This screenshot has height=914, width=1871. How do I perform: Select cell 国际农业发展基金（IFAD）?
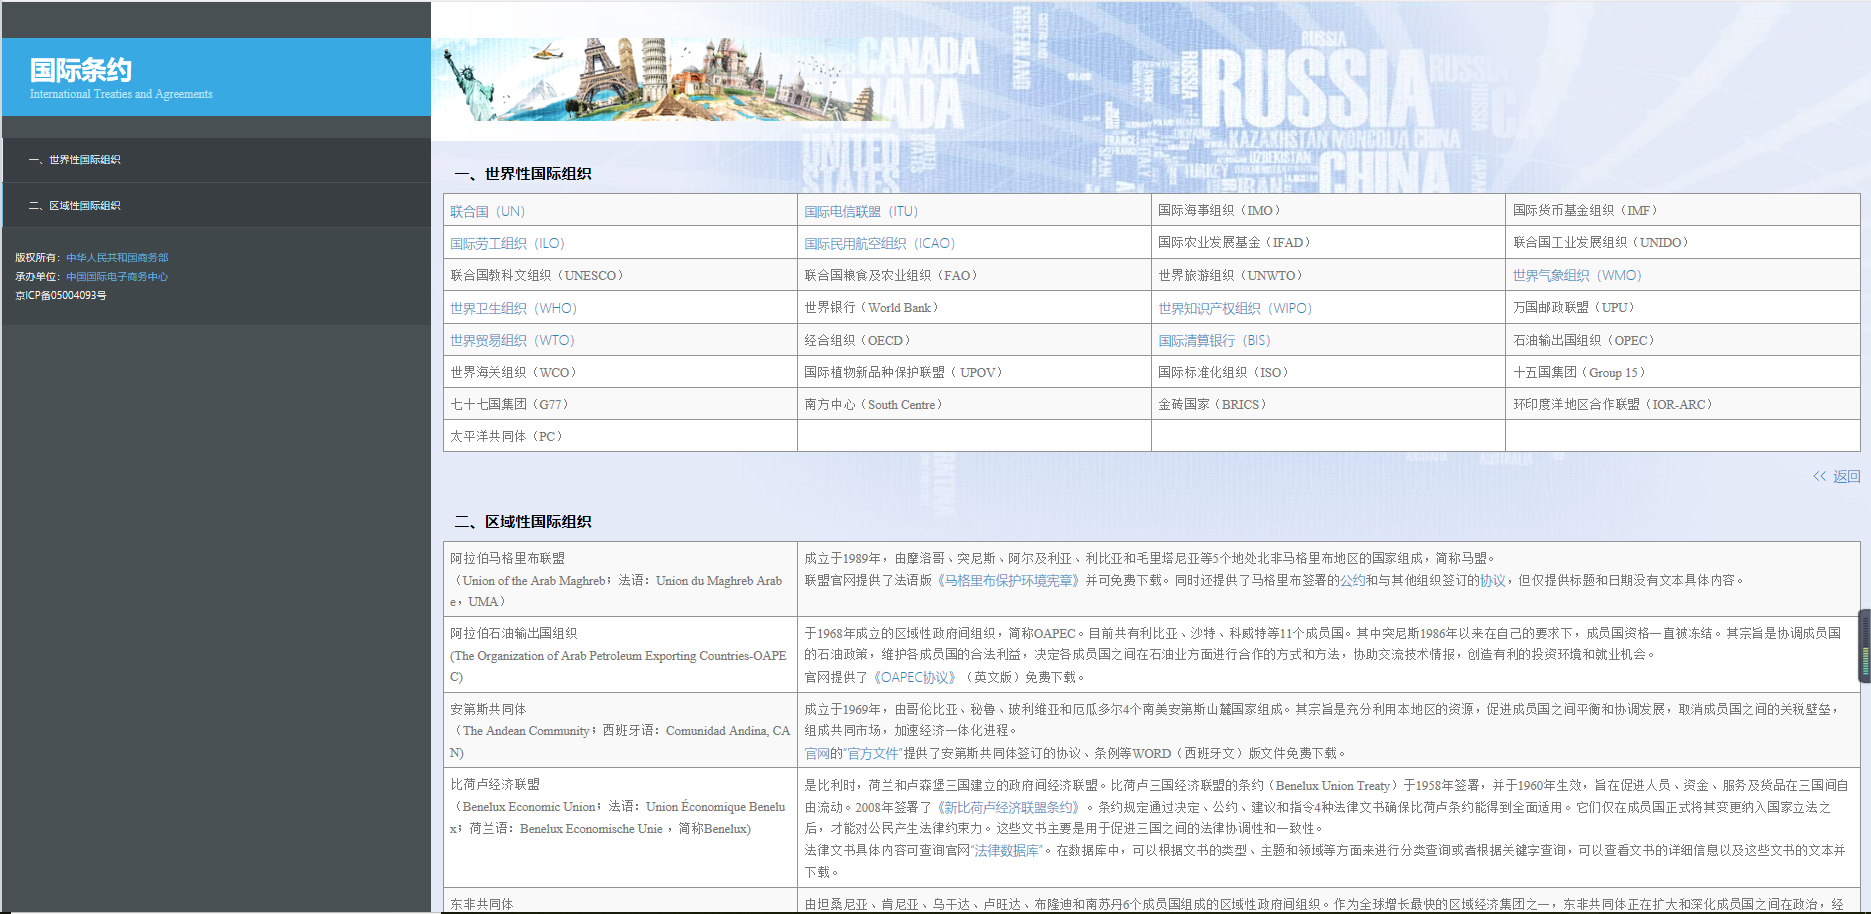coord(1328,242)
